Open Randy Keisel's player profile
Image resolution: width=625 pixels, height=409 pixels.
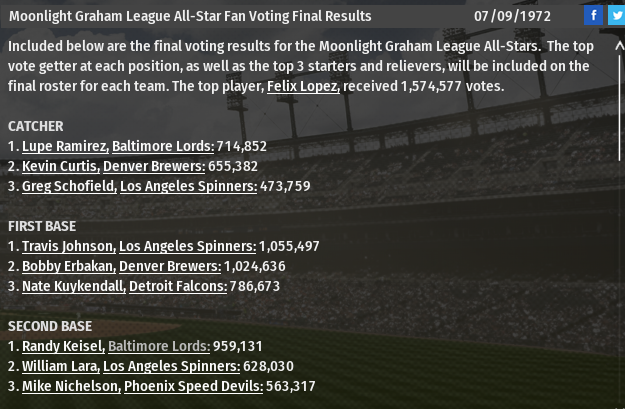click(63, 346)
